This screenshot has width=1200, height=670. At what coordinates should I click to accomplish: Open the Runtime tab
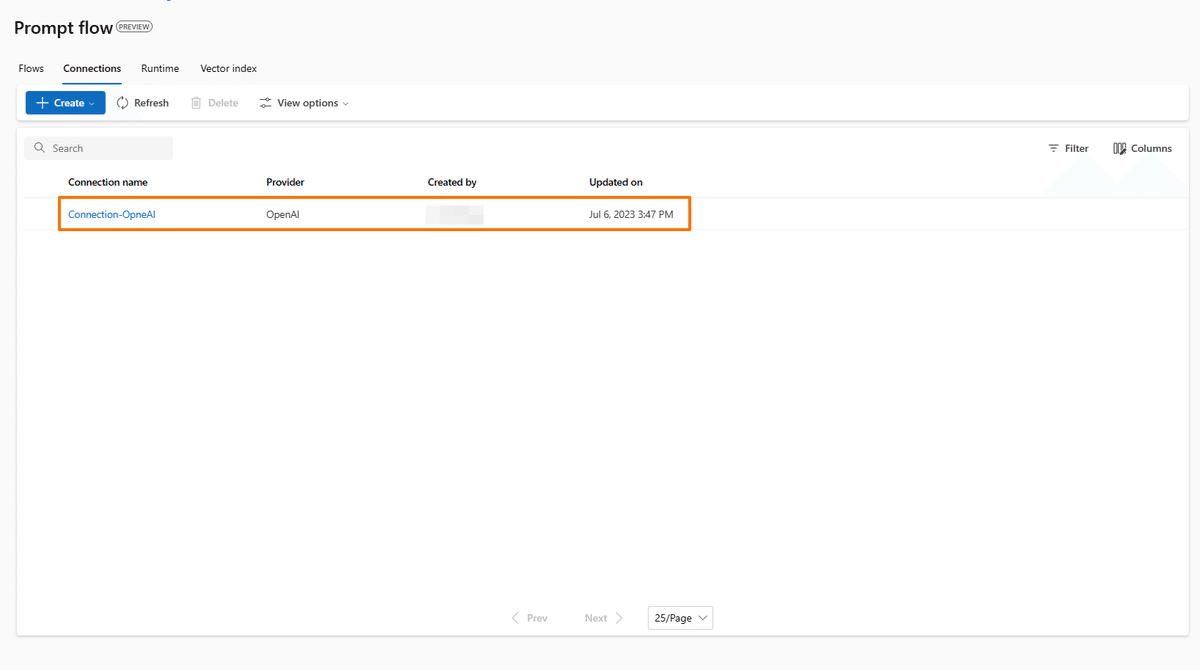[x=160, y=68]
